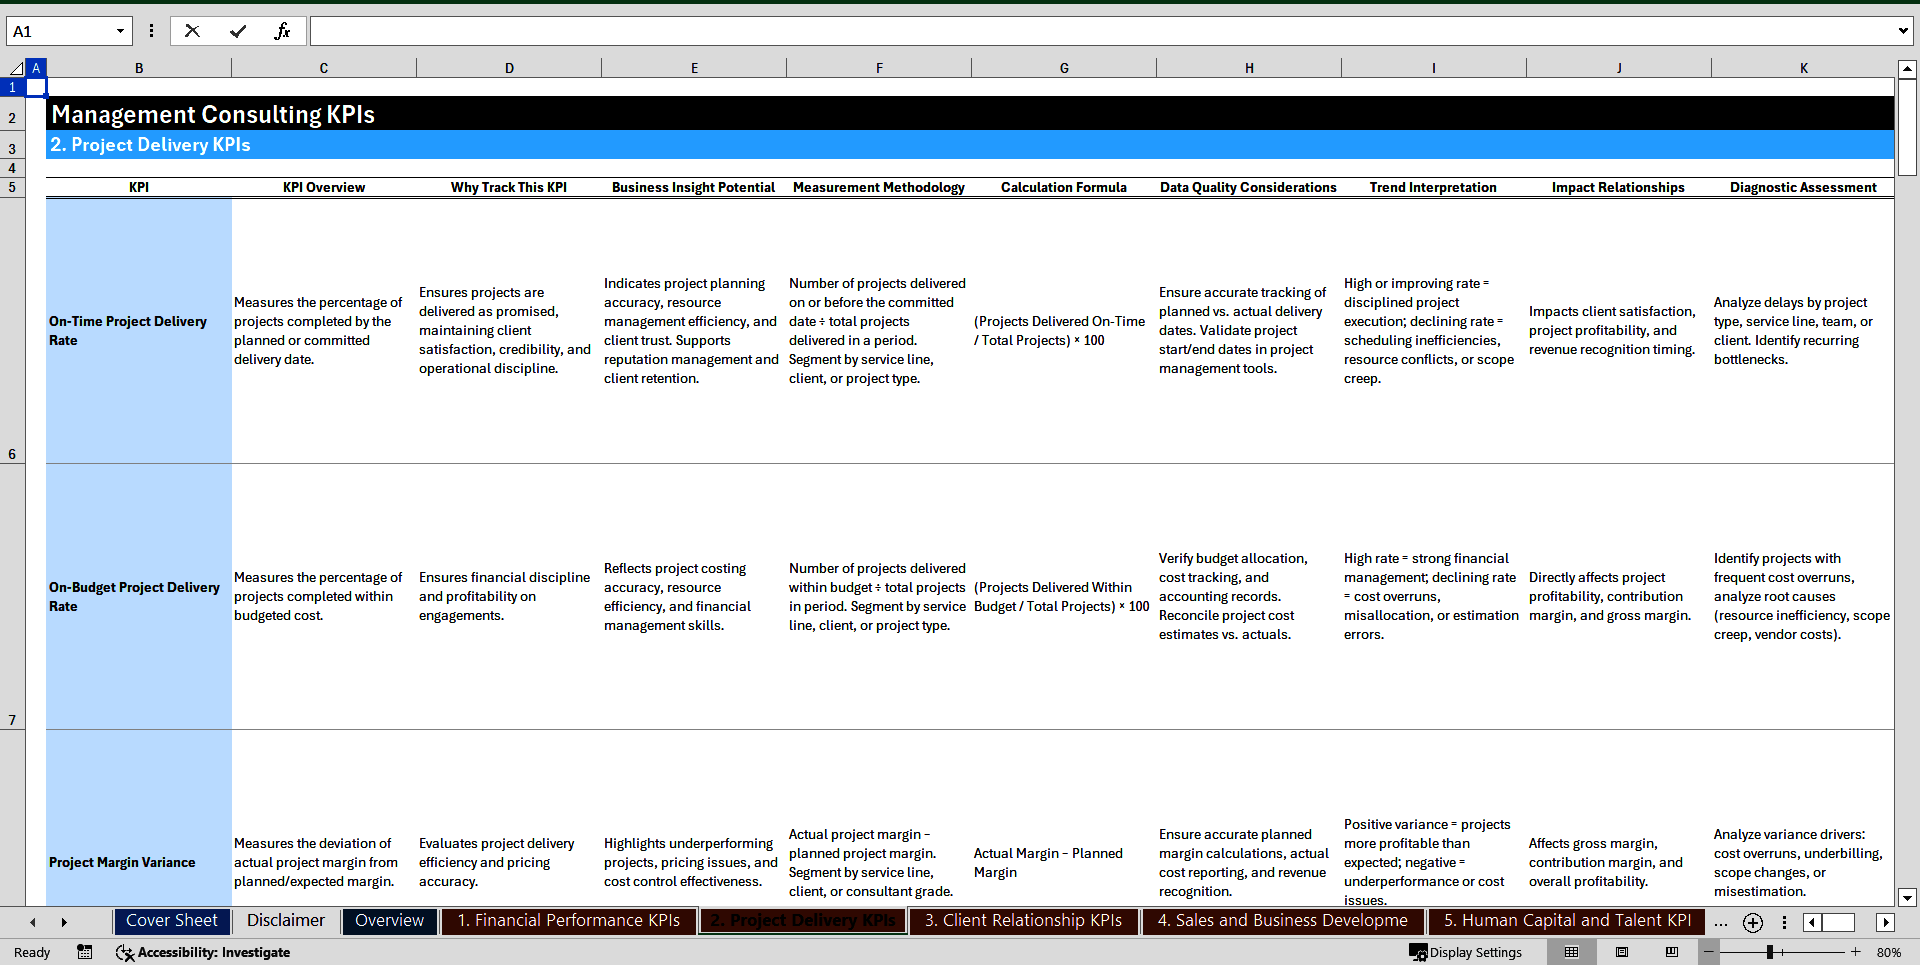Screen dimensions: 1920x966
Task: Open the Name Box dropdown arrow
Action: 121,30
